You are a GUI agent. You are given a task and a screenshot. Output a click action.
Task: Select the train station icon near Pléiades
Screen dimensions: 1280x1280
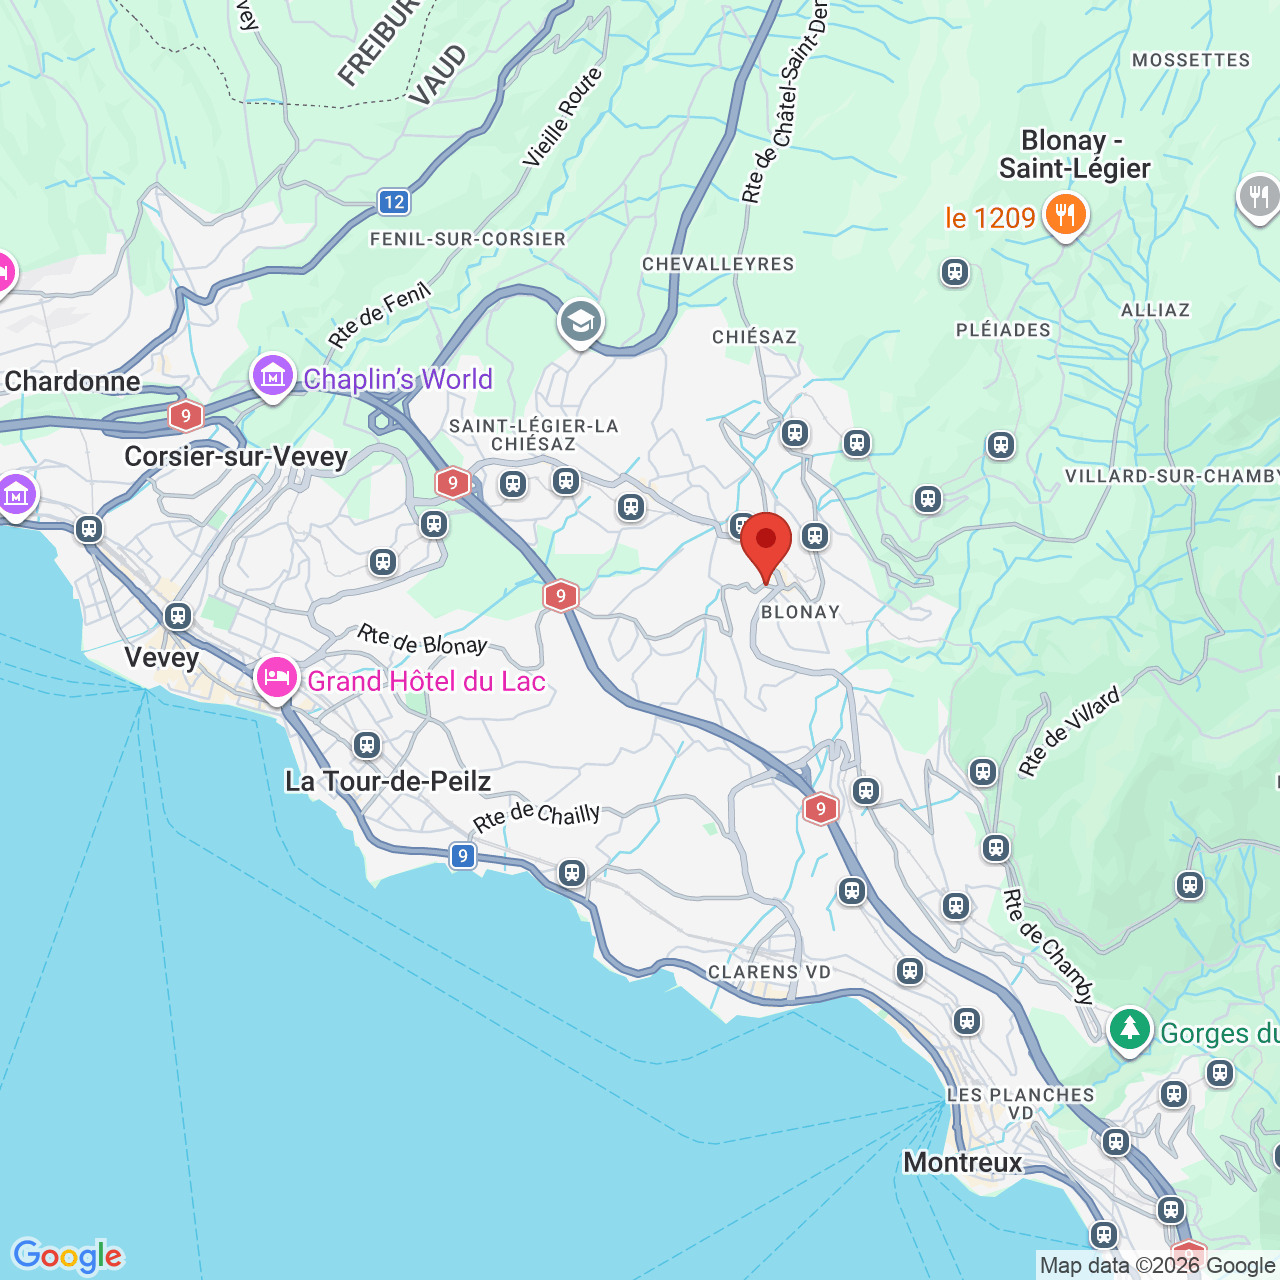955,271
